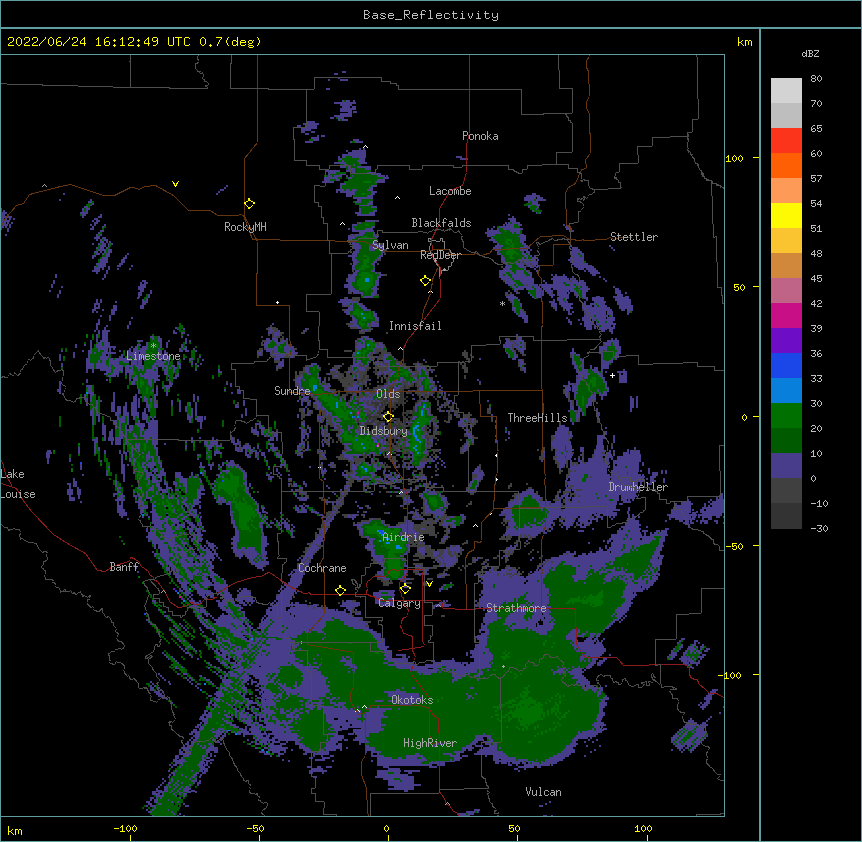Click the Airdrie city label

403,537
